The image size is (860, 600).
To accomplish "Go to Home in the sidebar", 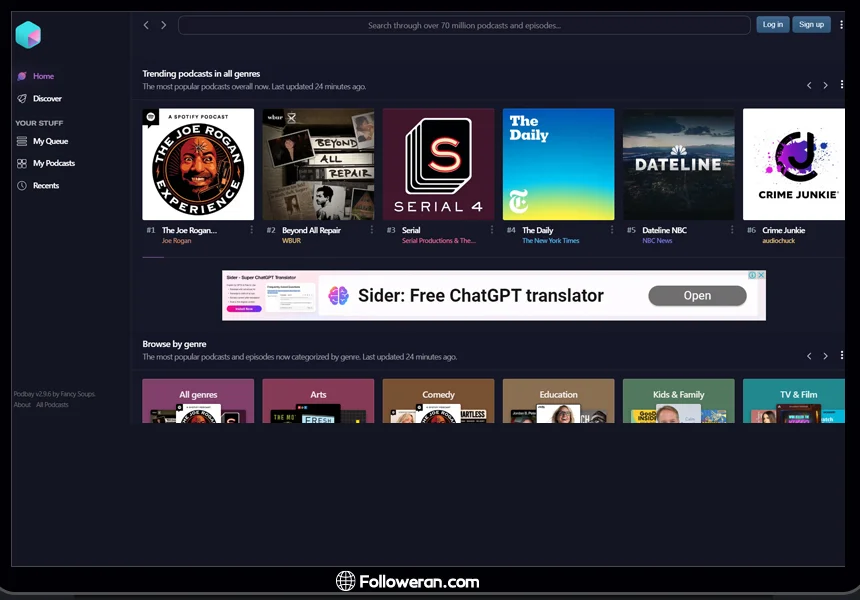I will [x=43, y=76].
